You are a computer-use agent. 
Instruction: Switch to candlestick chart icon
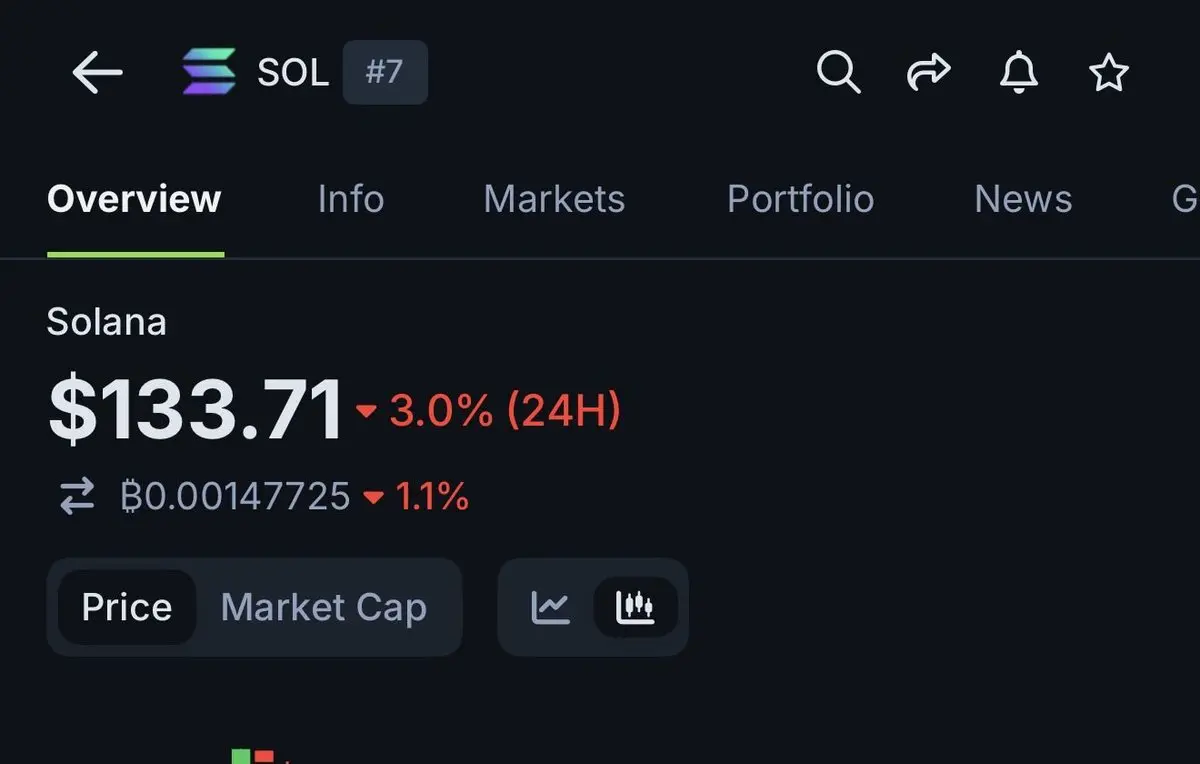point(635,607)
